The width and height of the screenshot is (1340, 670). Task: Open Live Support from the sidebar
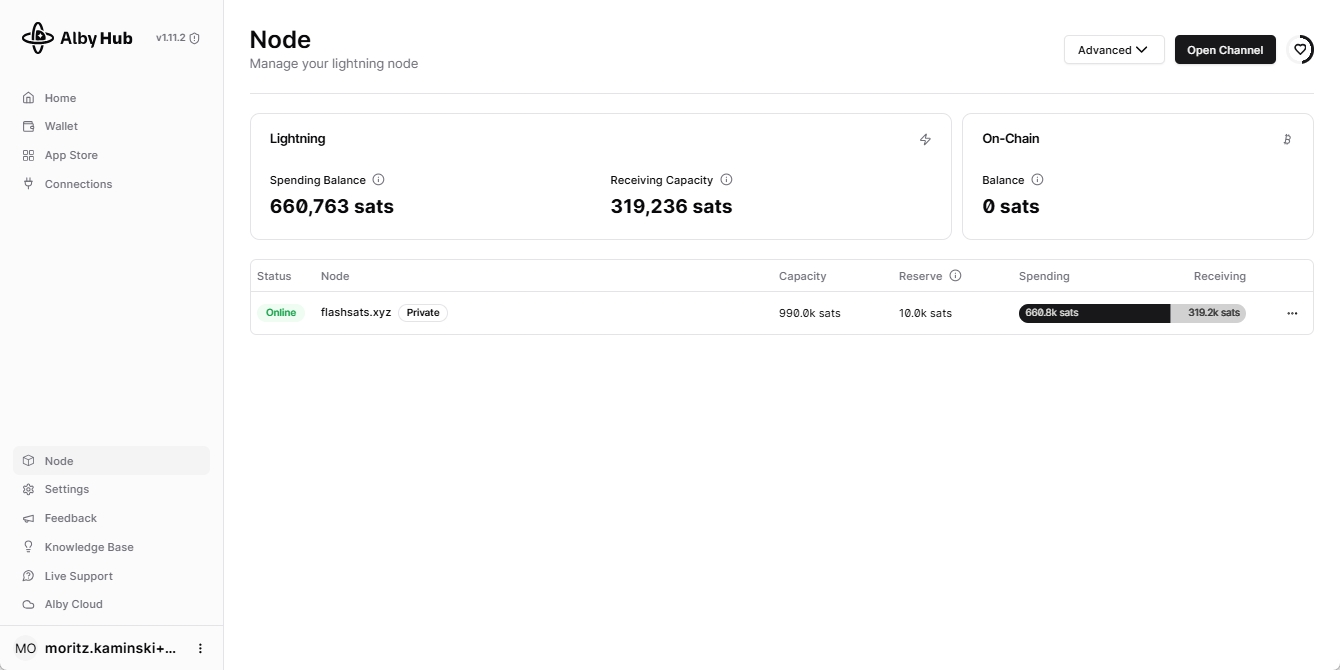(78, 576)
